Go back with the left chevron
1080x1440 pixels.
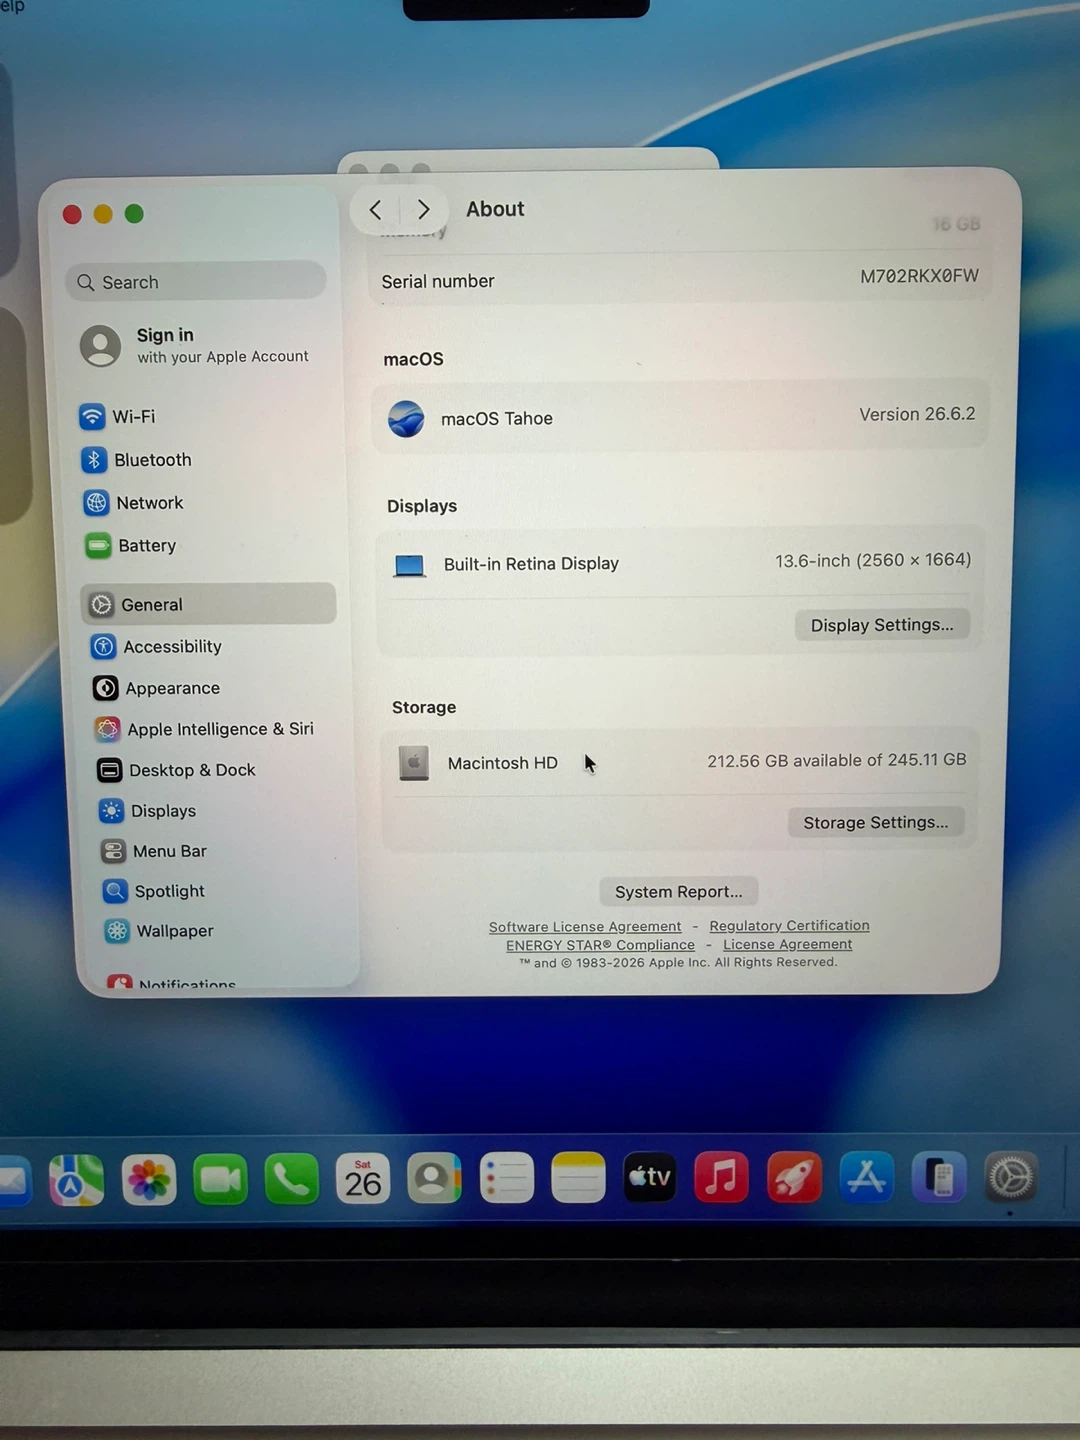coord(376,210)
